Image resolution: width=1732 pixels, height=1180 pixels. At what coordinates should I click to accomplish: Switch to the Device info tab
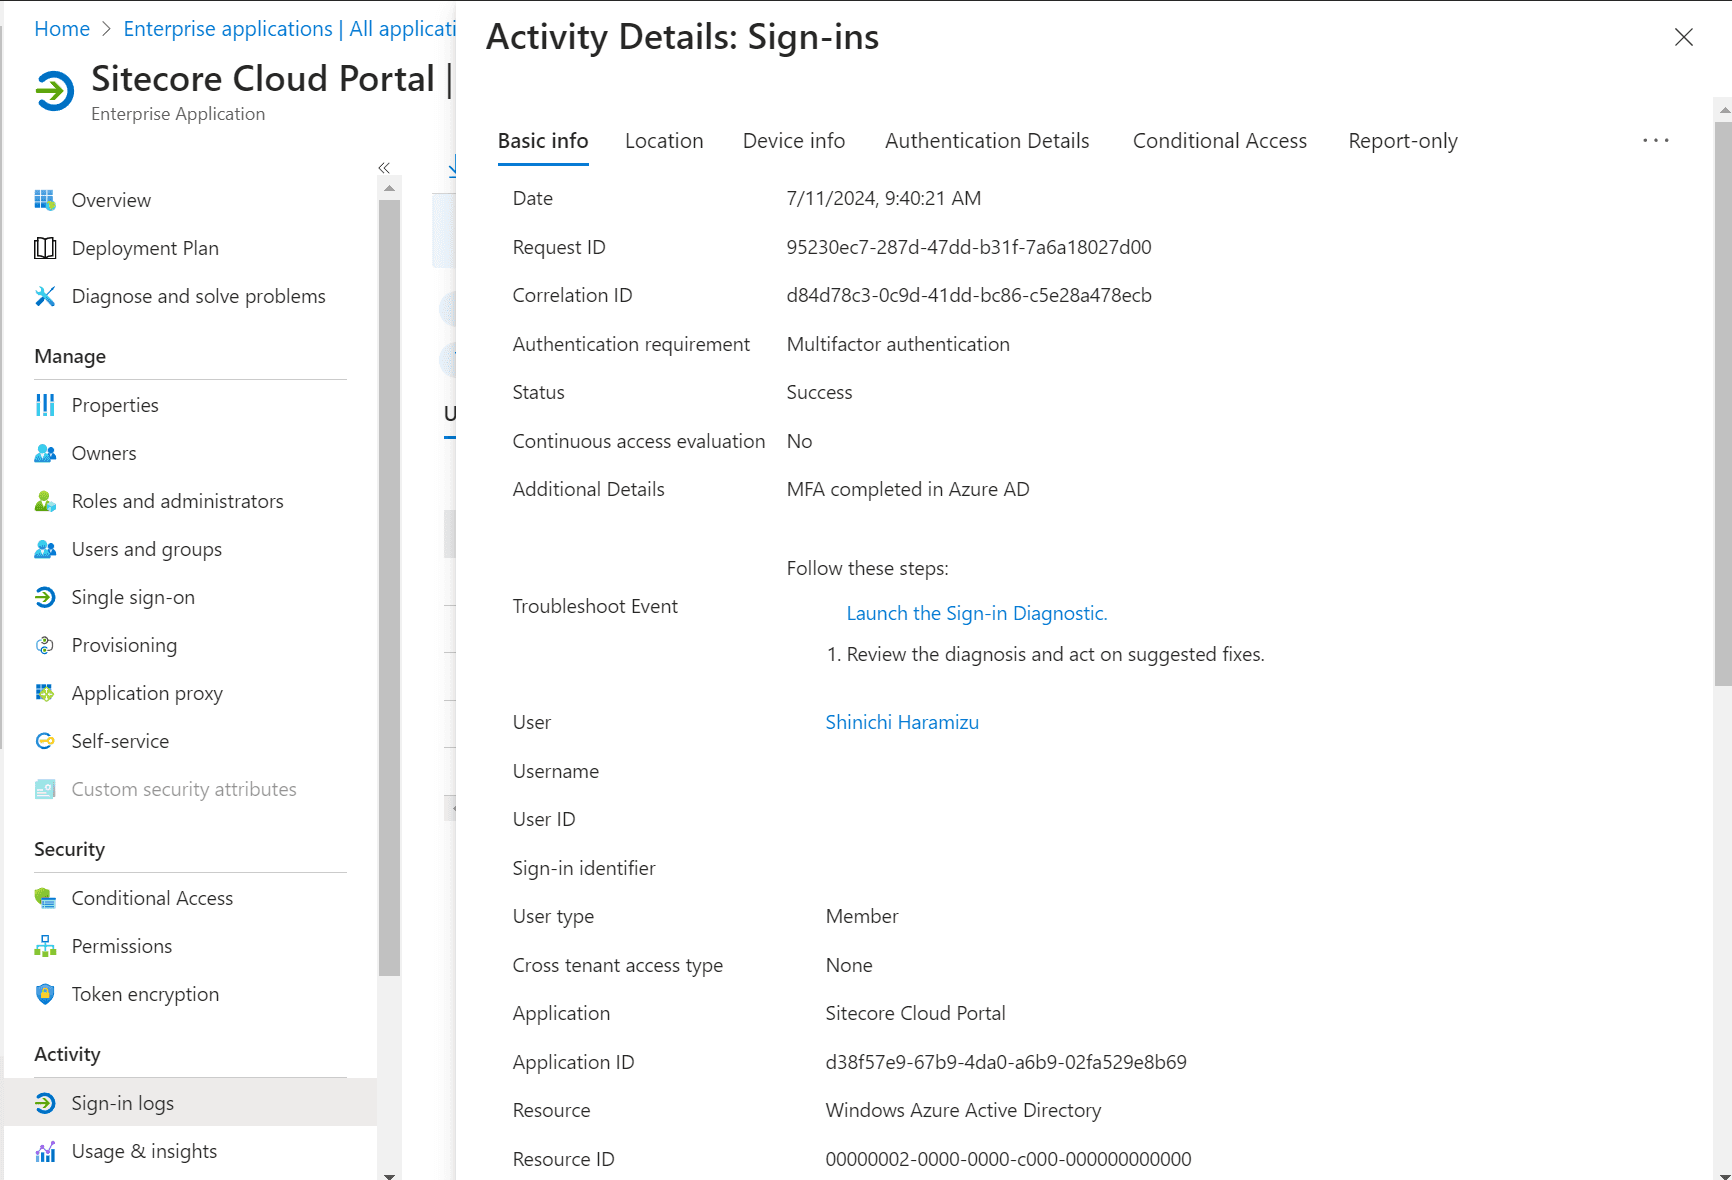793,141
